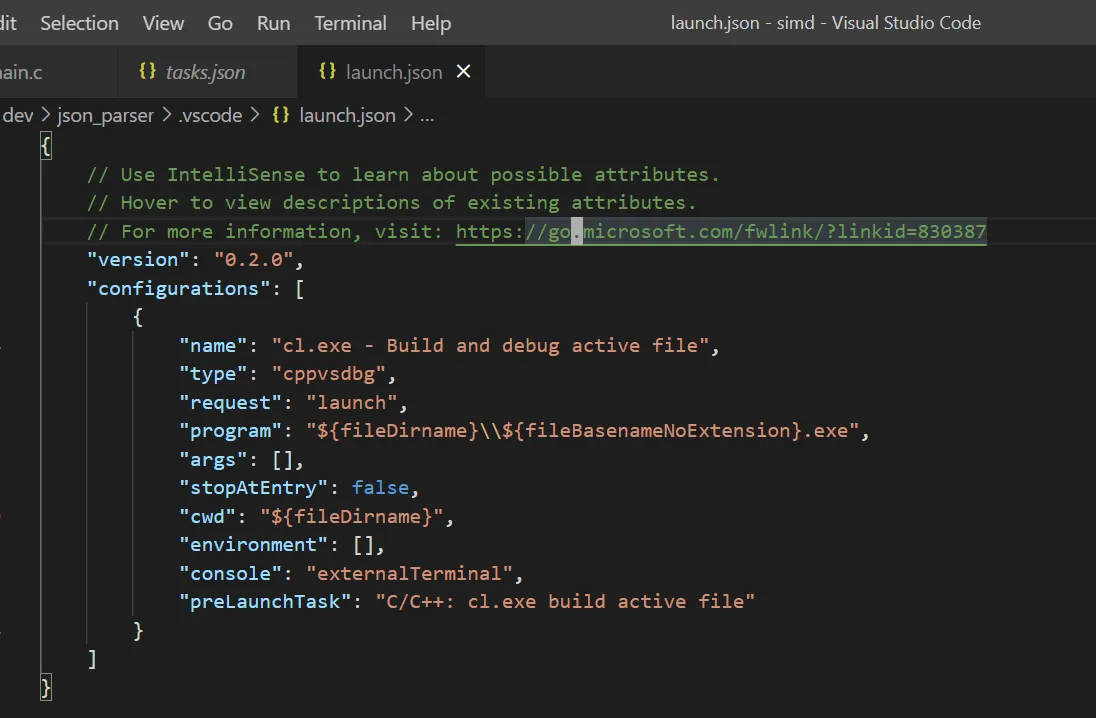Image resolution: width=1096 pixels, height=718 pixels.
Task: Click the closing brace of the file
Action: coord(46,688)
